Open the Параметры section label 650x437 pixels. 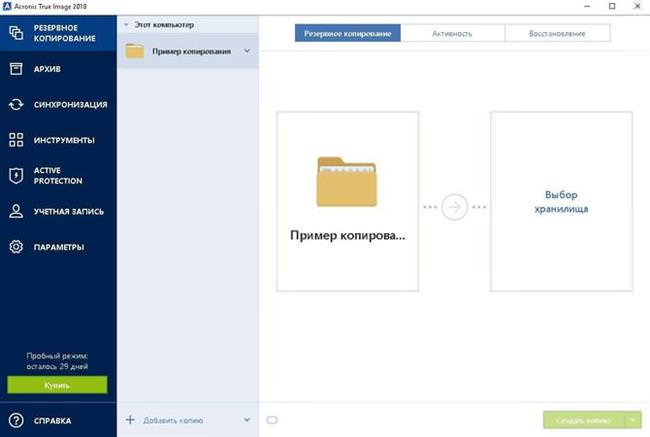click(59, 247)
